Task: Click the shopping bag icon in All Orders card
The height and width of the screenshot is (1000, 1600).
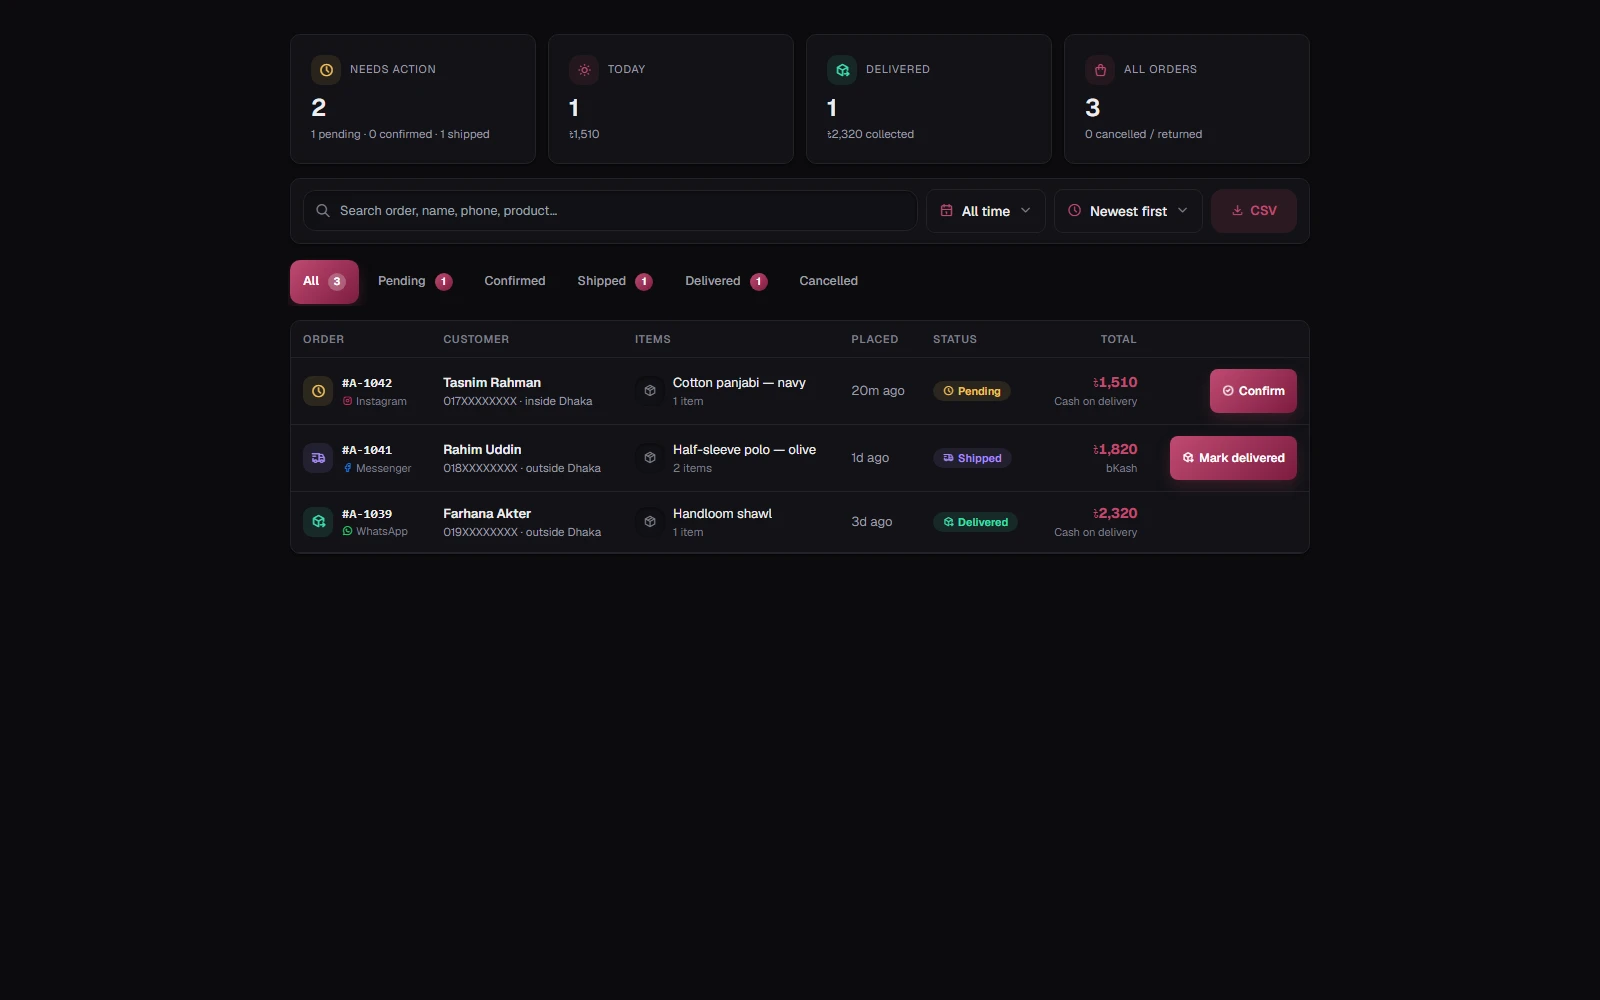Action: point(1100,70)
